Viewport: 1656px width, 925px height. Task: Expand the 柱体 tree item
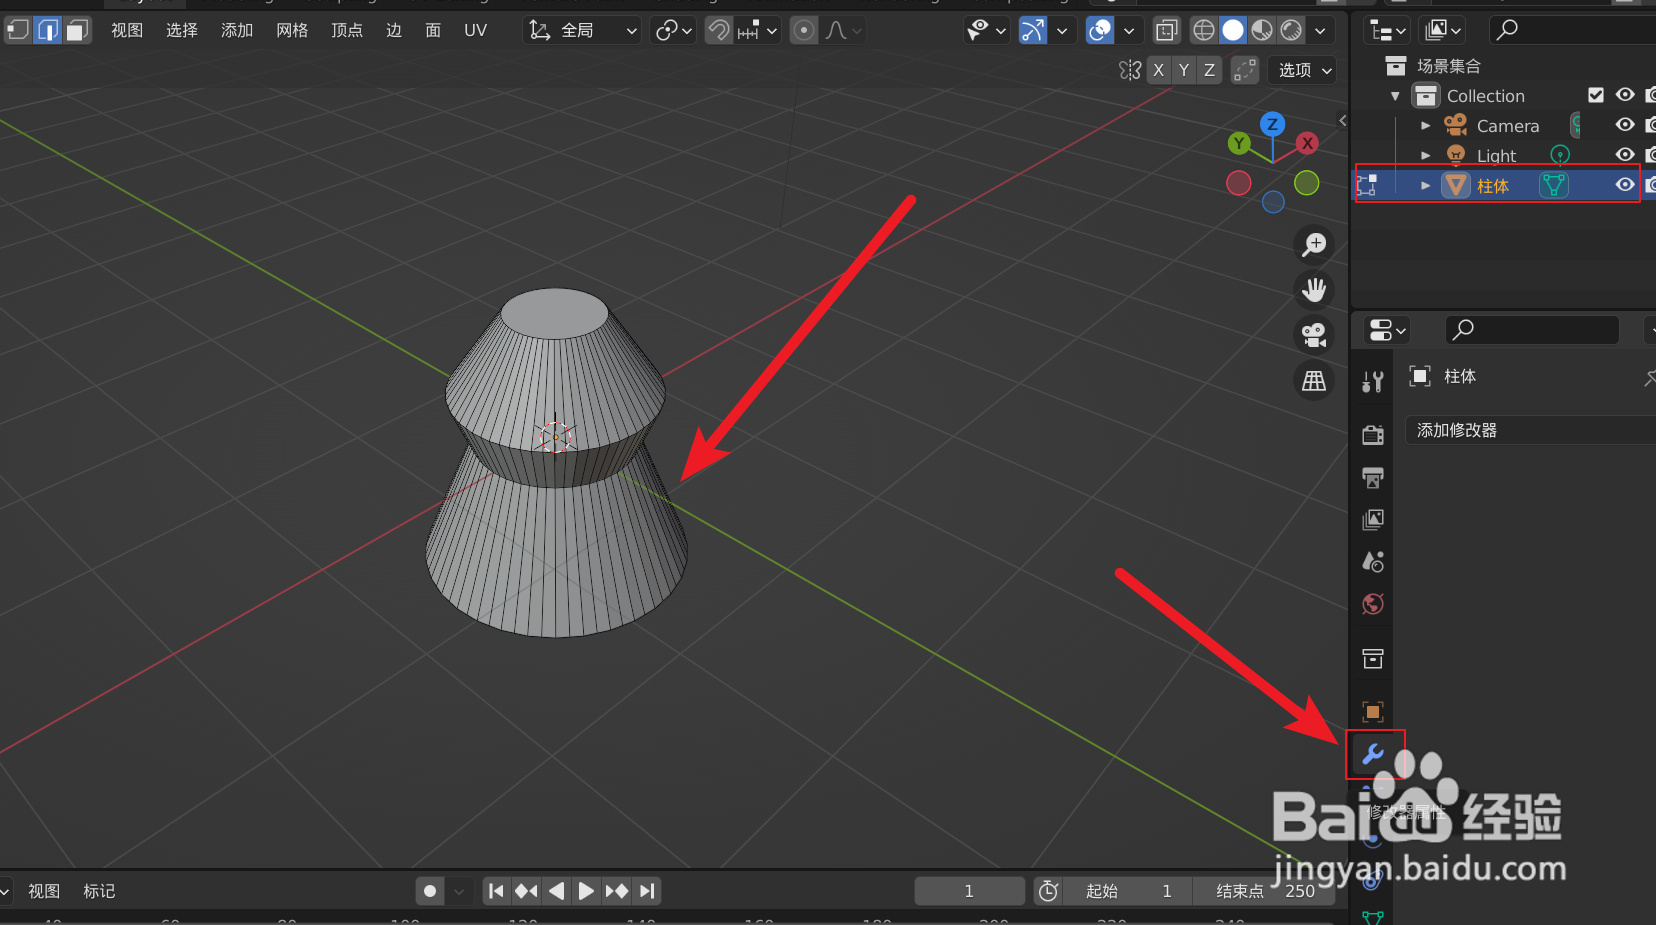(x=1426, y=185)
